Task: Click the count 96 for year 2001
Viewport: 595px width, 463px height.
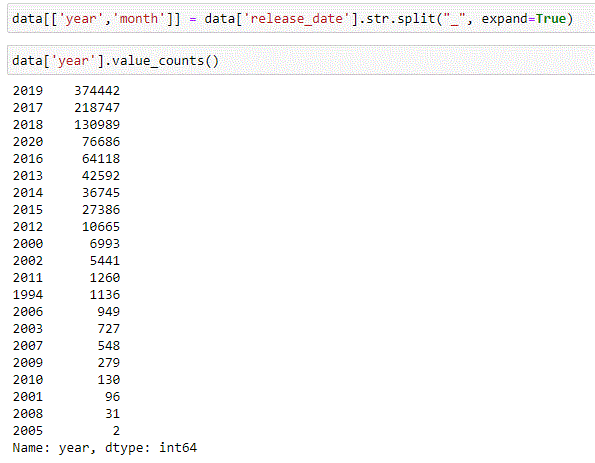Action: point(112,397)
